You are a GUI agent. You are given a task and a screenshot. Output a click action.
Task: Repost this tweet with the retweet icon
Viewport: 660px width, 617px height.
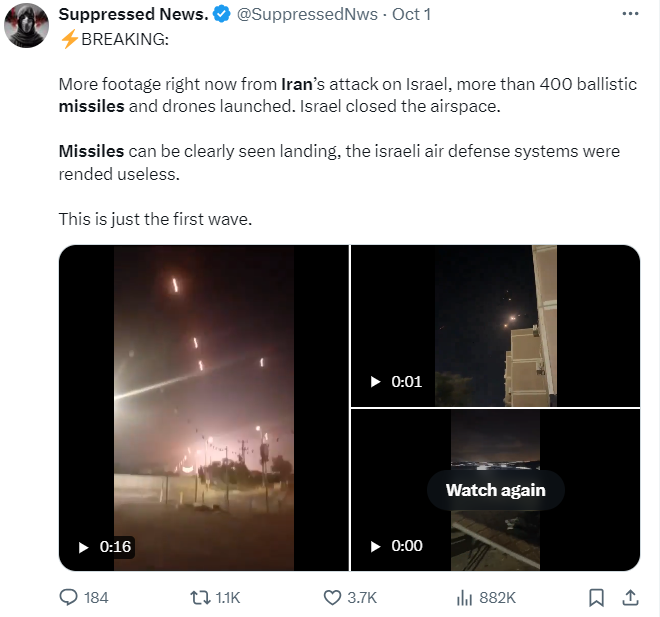pyautogui.click(x=199, y=597)
